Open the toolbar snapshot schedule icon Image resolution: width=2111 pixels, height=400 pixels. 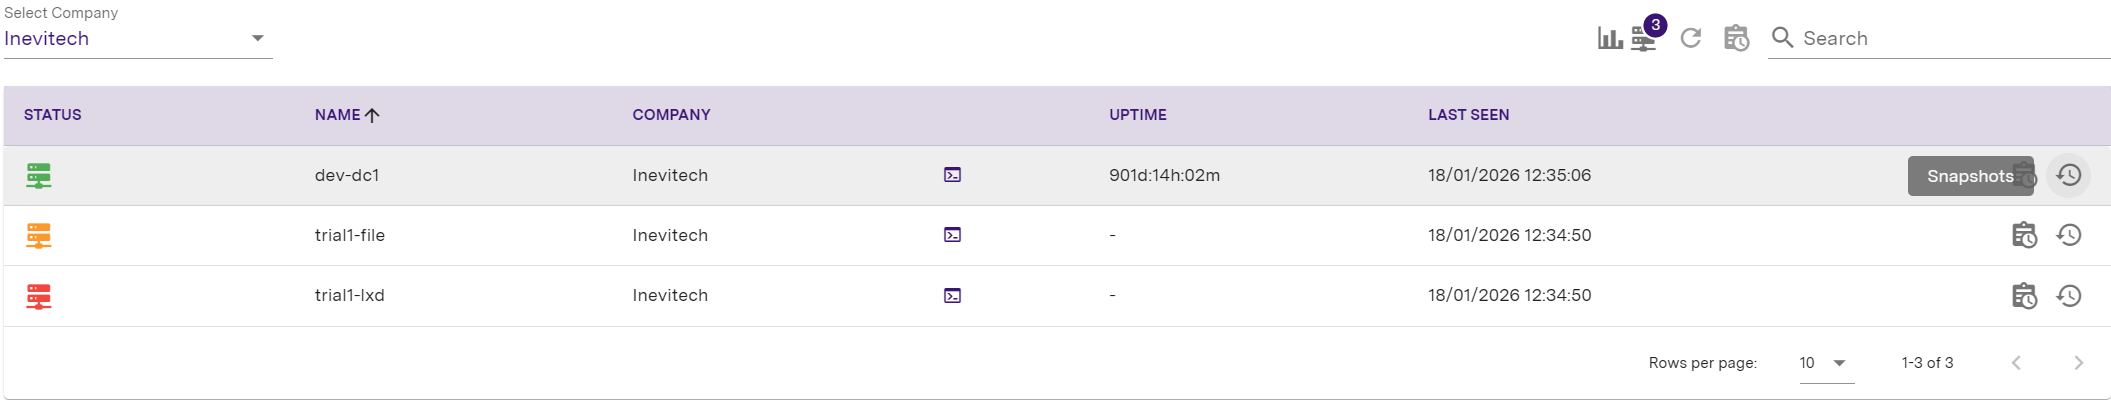coord(1736,38)
